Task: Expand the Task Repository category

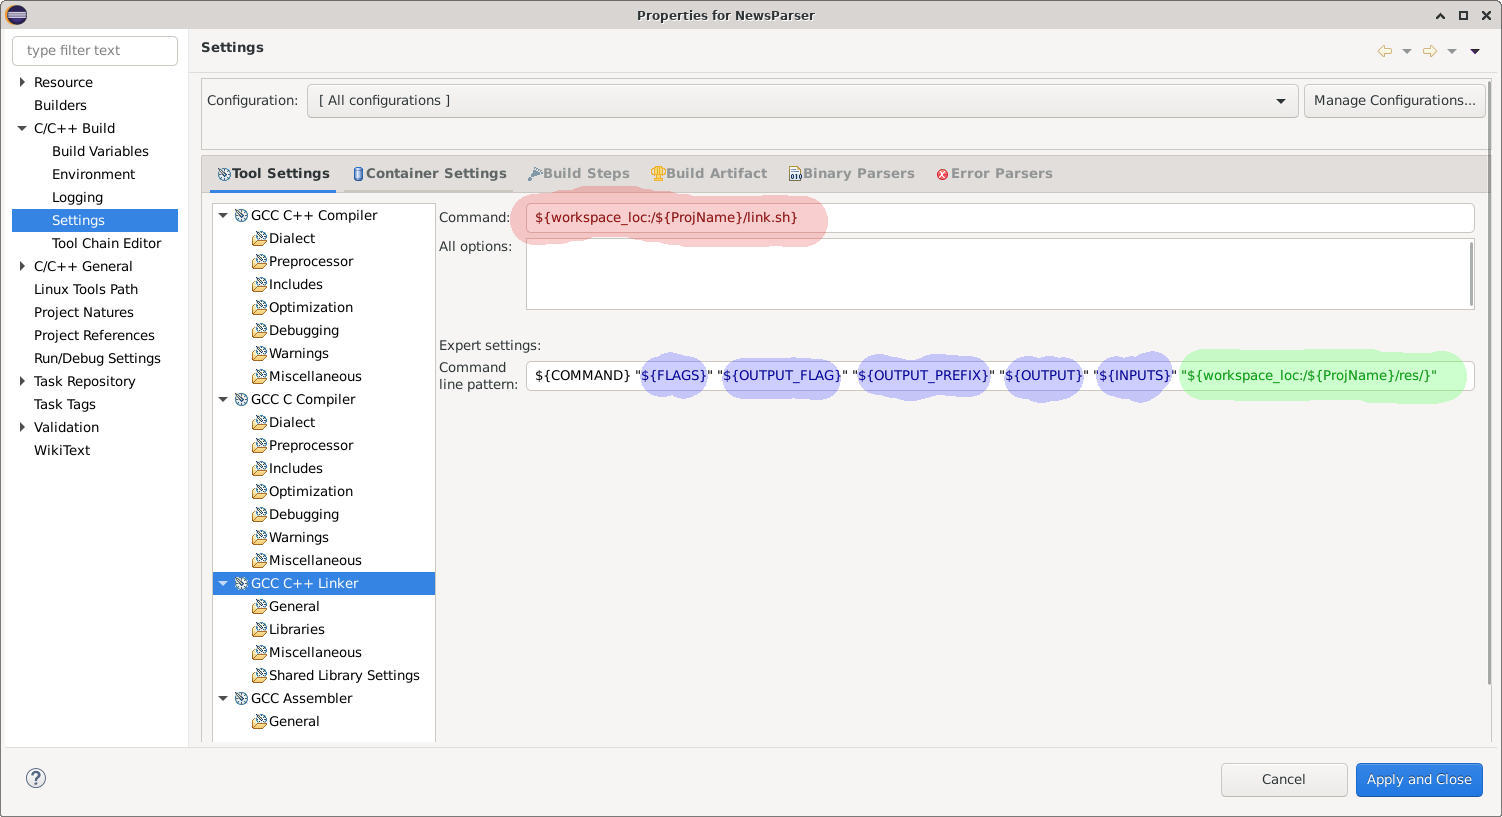Action: [x=22, y=381]
